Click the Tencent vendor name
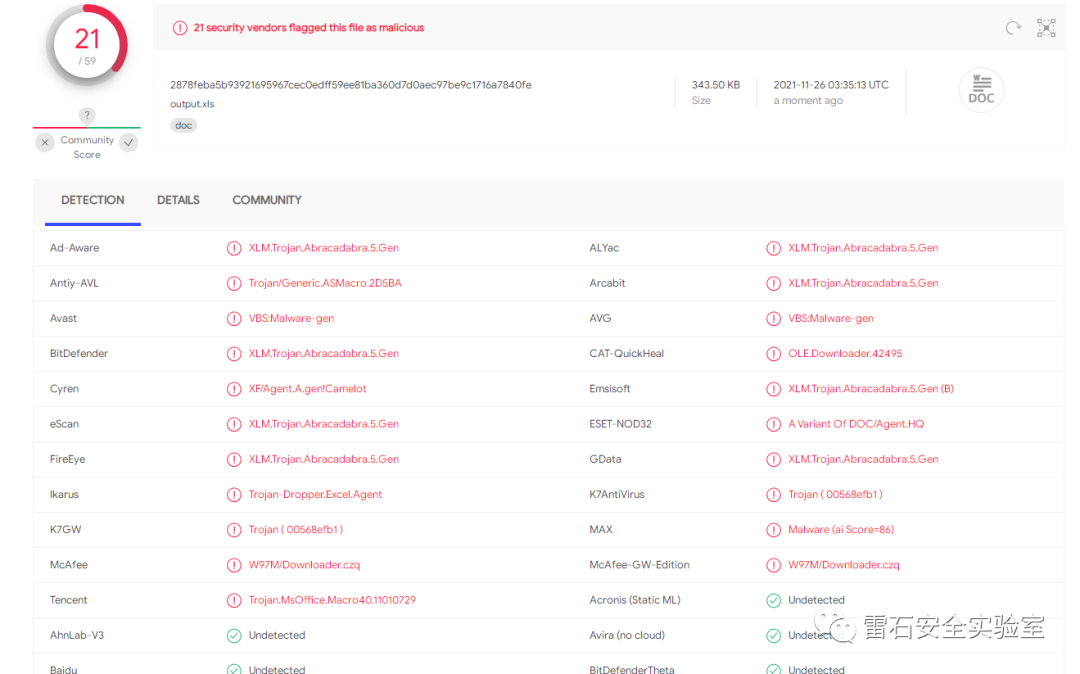The width and height of the screenshot is (1080, 674). [68, 600]
